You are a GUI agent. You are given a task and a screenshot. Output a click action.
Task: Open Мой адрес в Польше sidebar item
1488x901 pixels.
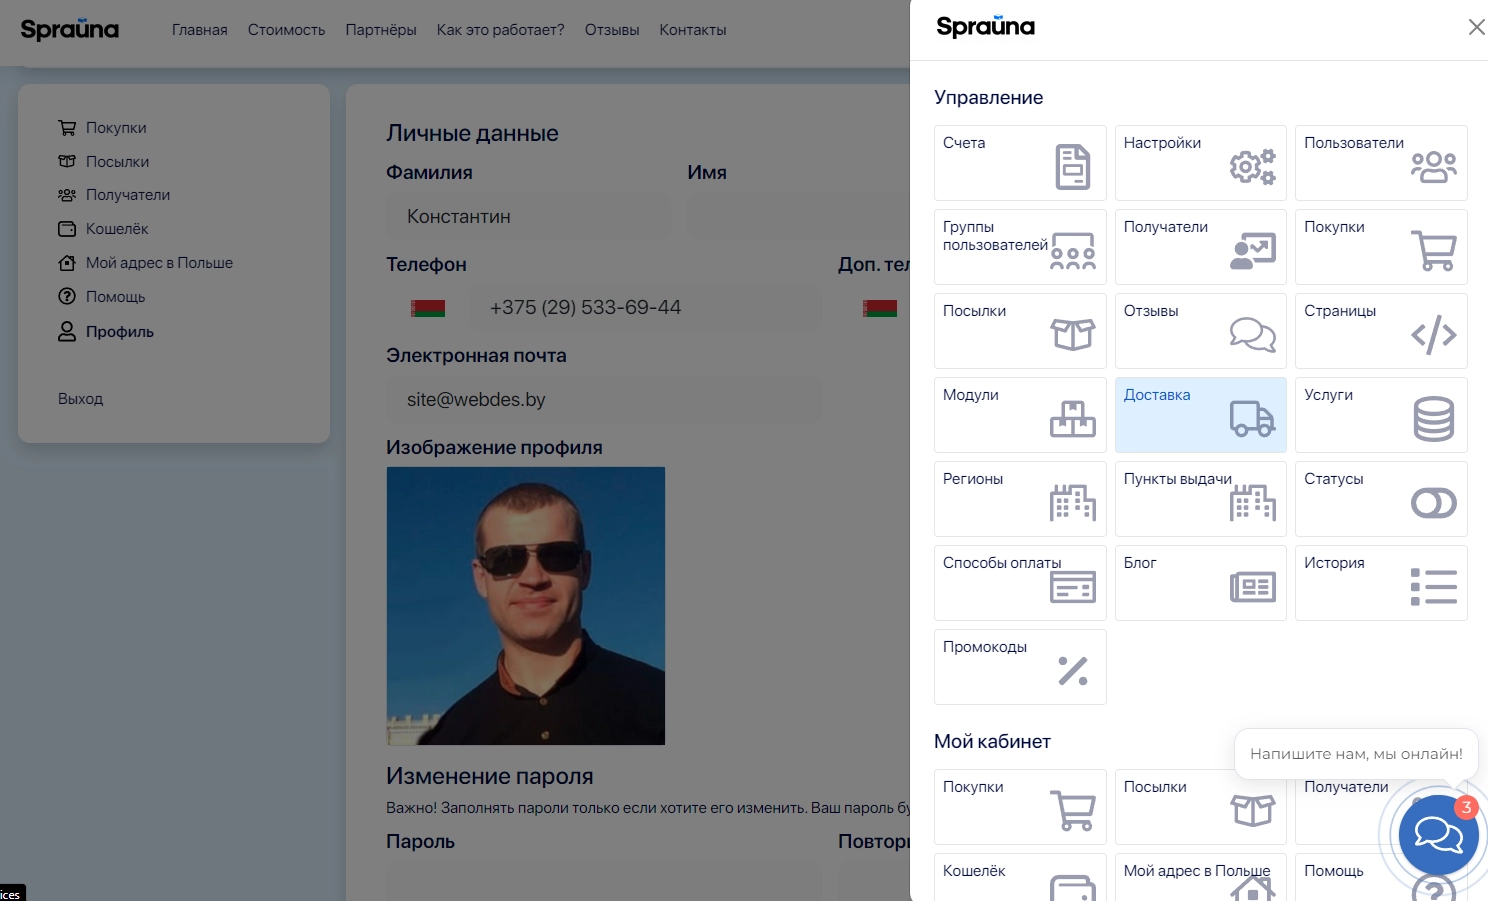(159, 263)
